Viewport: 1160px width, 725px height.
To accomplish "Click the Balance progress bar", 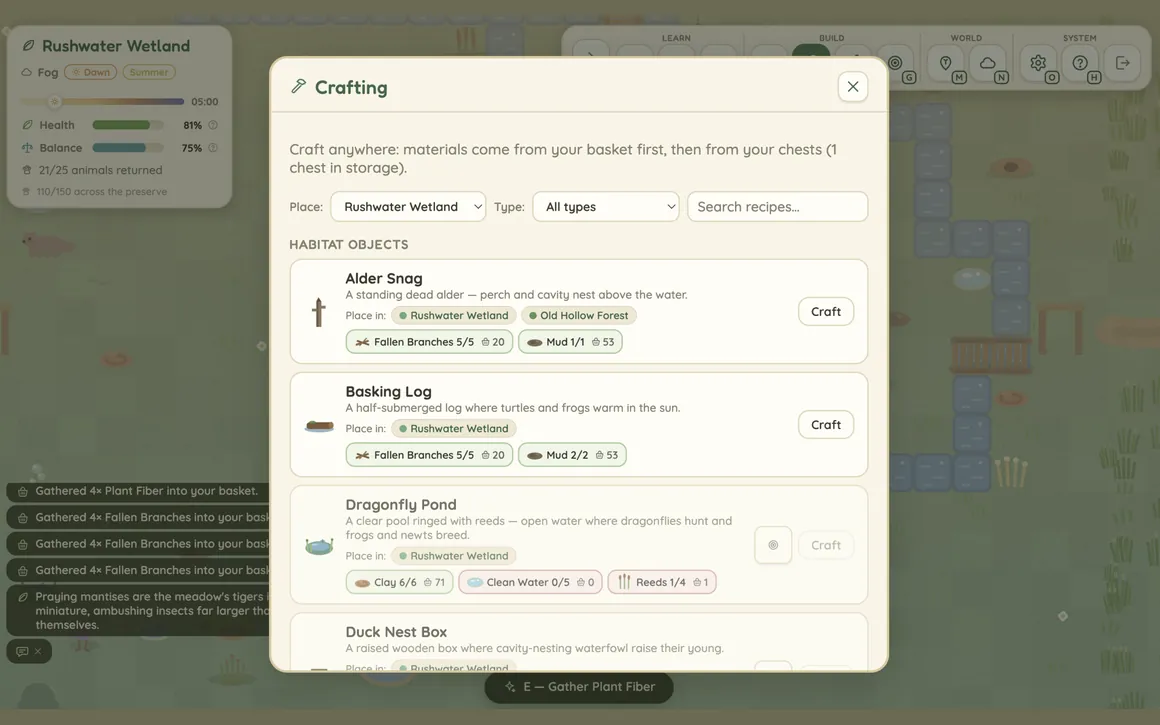I will point(127,148).
